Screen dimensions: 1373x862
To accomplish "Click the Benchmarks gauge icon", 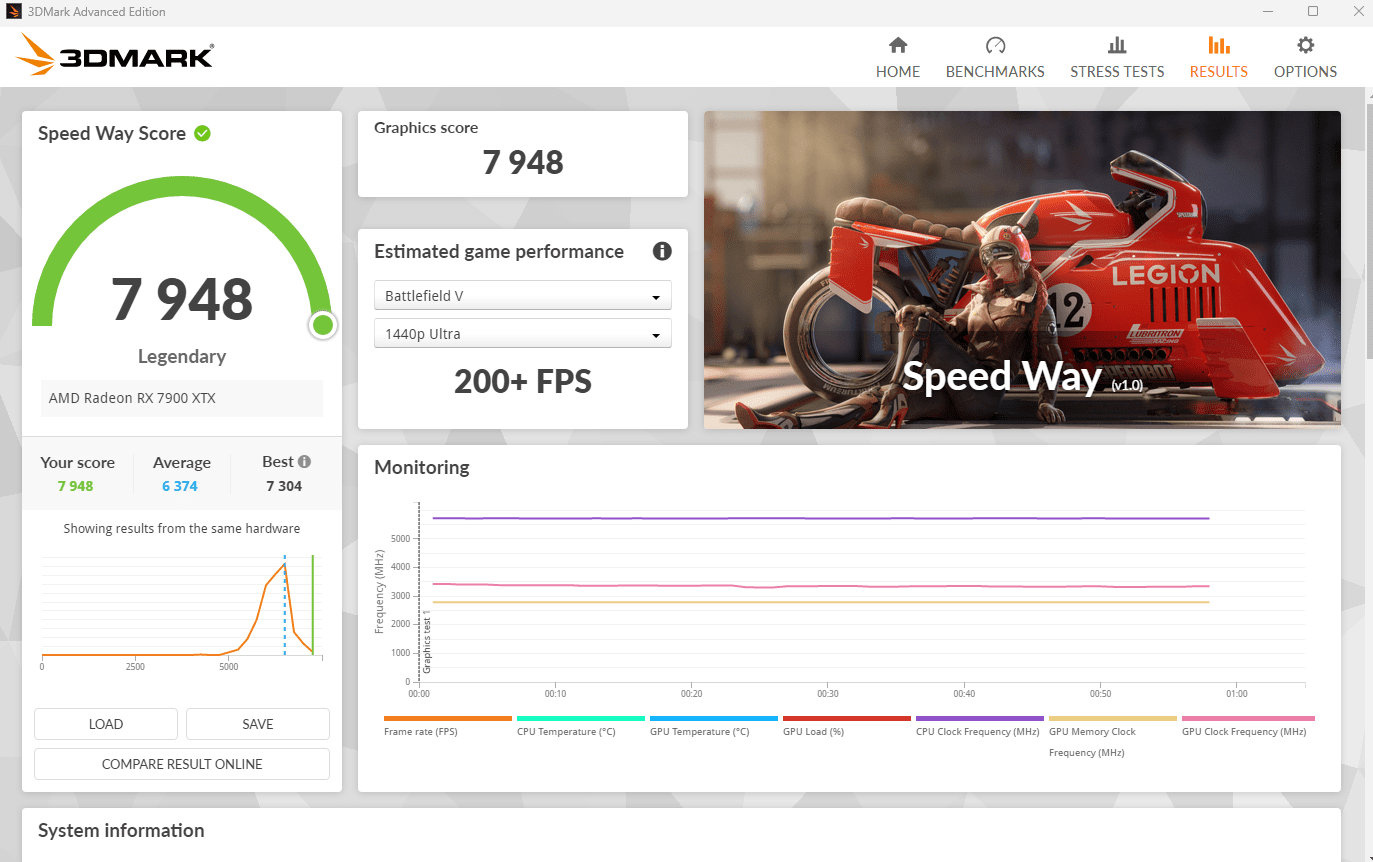I will 995,45.
